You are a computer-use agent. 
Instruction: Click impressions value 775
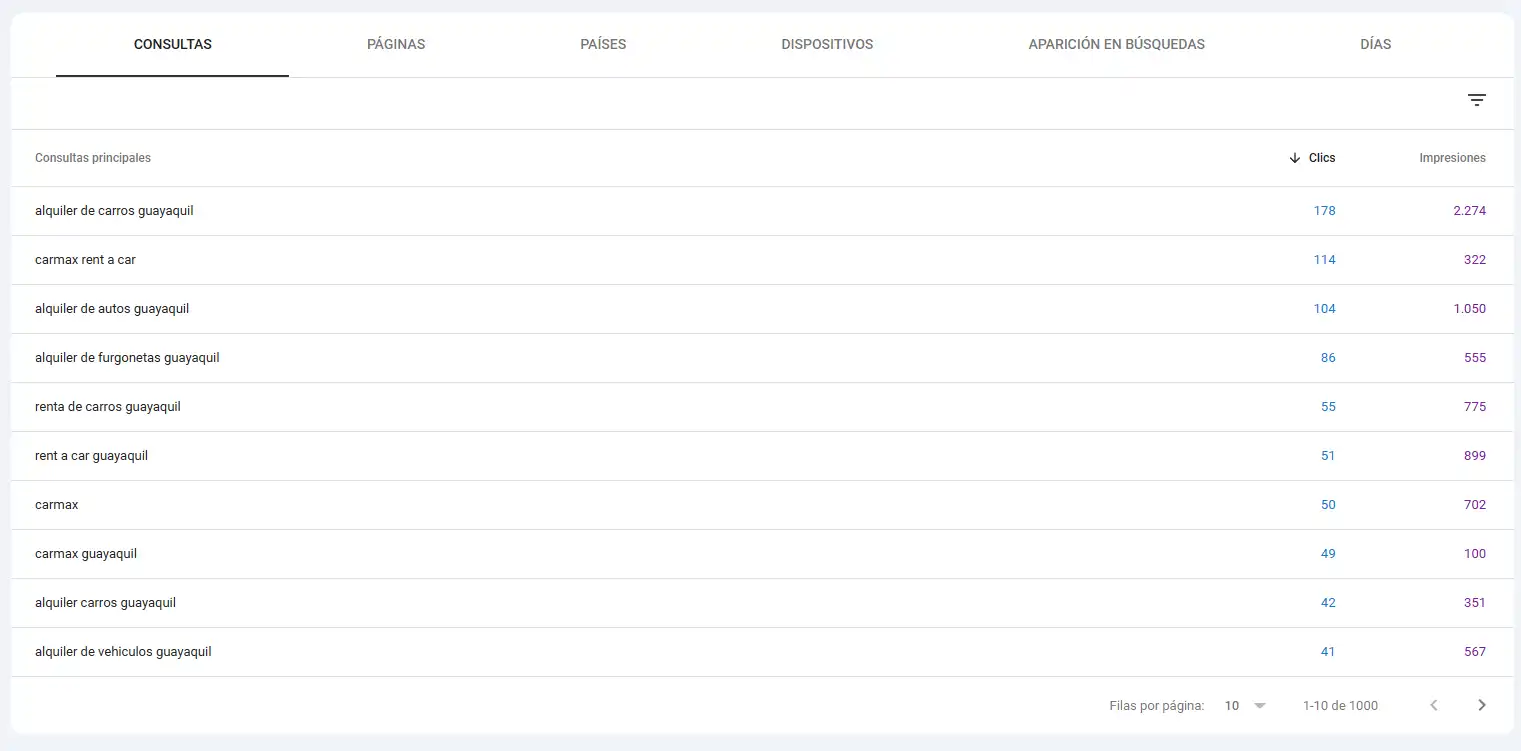click(x=1475, y=407)
